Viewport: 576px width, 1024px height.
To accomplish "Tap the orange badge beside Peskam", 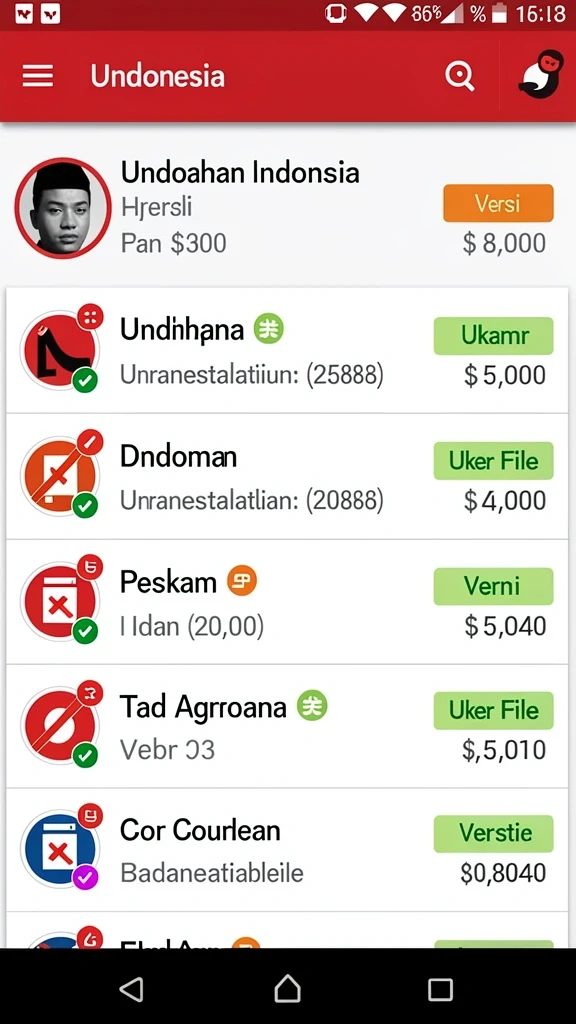I will 242,580.
